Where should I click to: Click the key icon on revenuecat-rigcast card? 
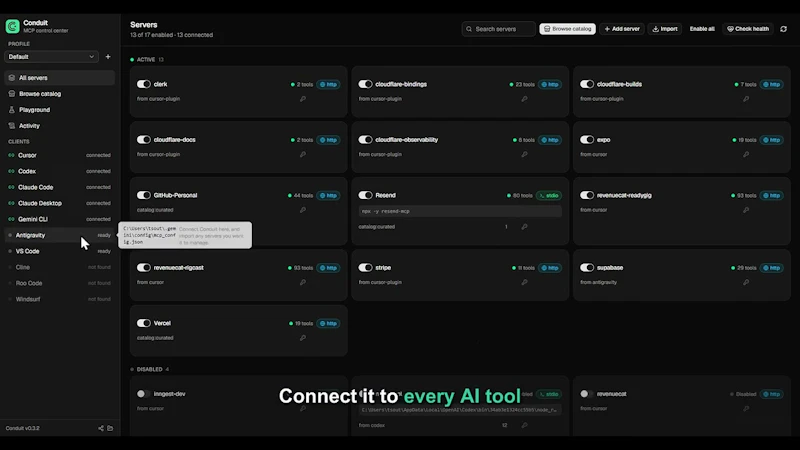303,283
